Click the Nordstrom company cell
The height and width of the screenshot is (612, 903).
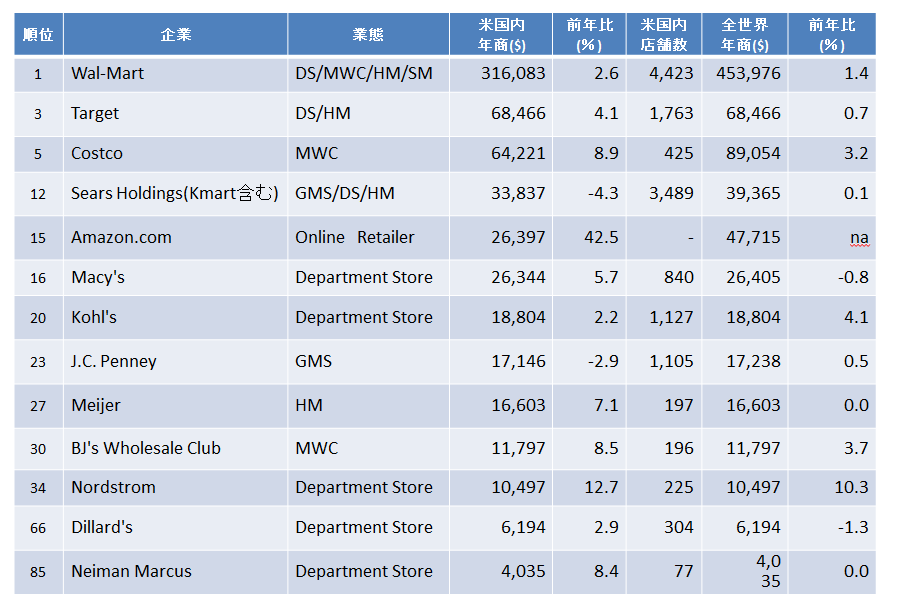tap(176, 488)
